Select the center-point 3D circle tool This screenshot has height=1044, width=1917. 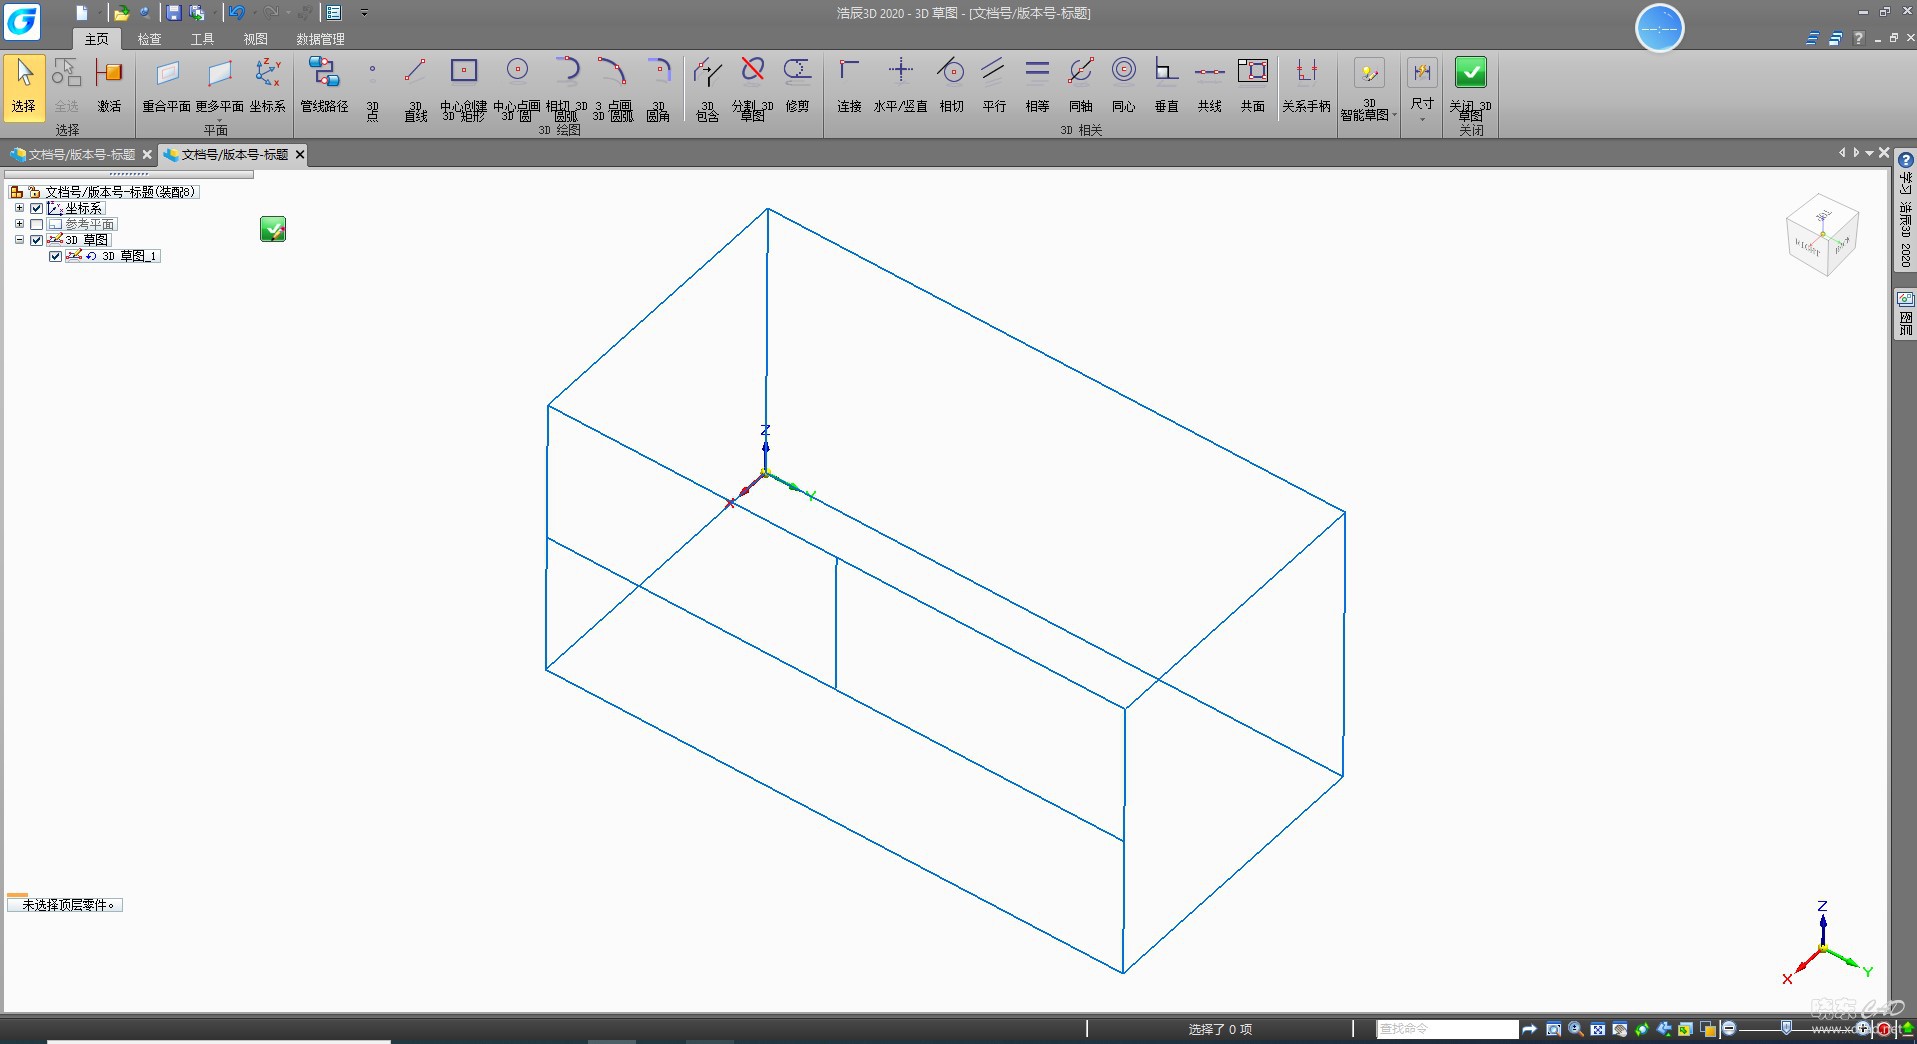[517, 88]
